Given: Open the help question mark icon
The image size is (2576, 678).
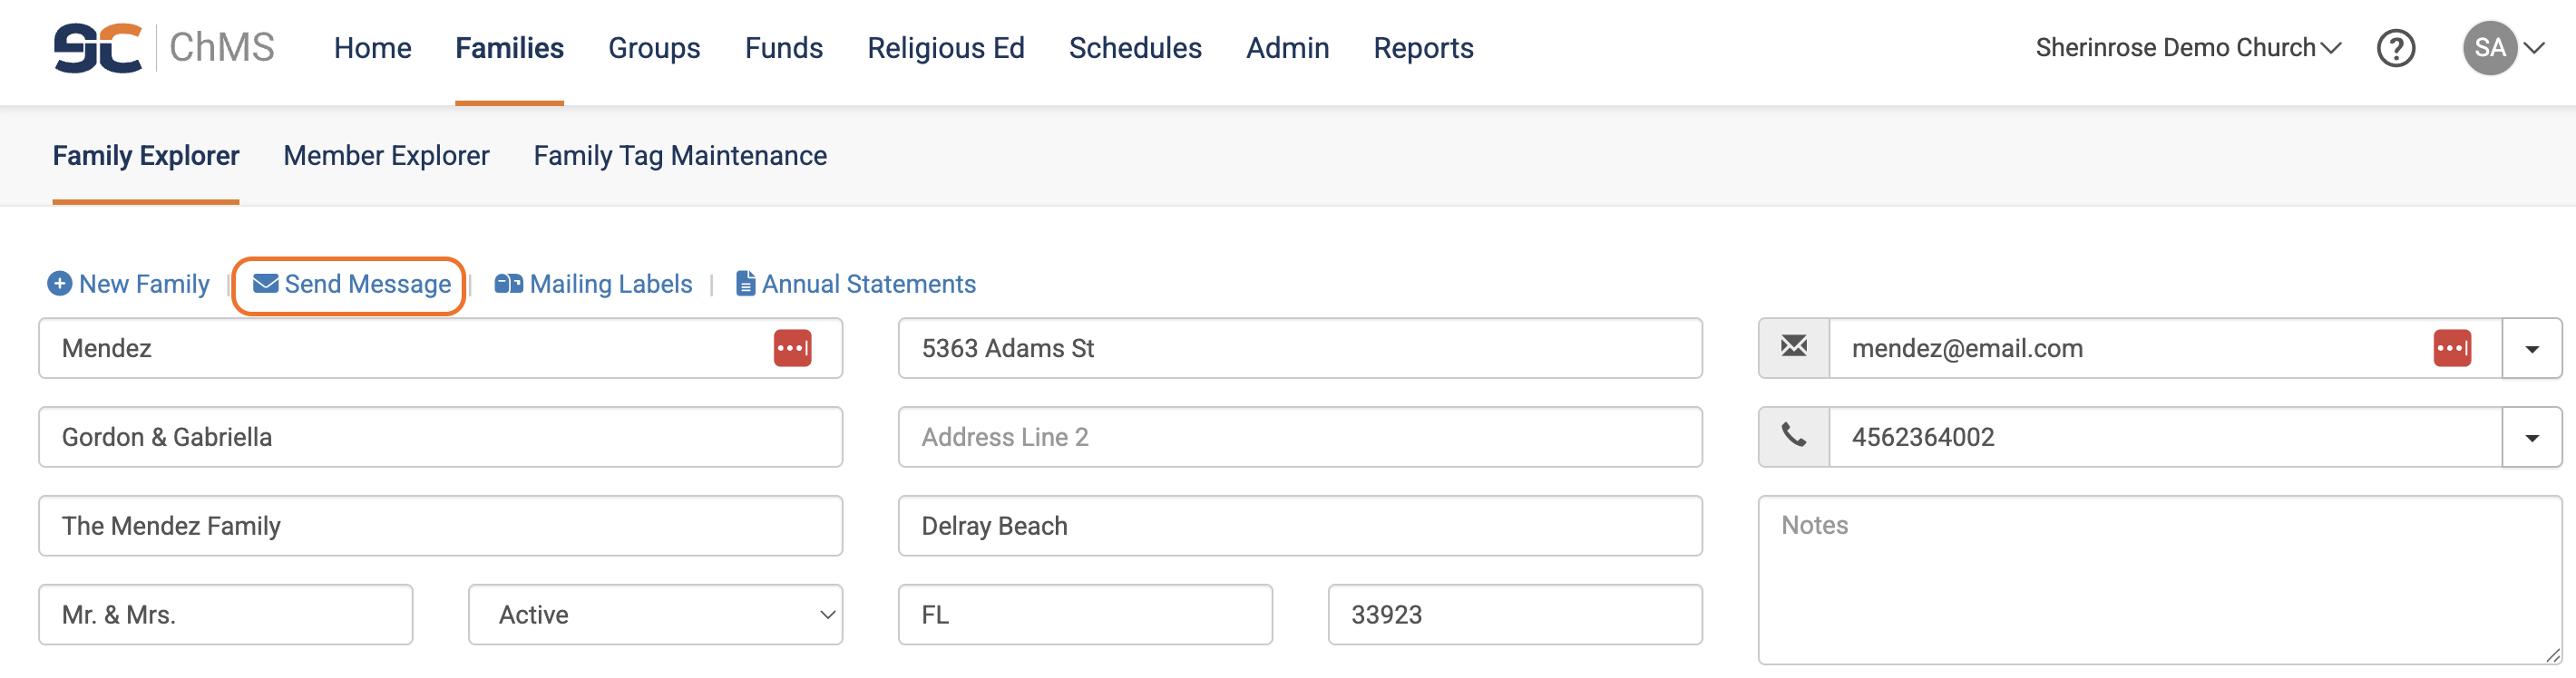Looking at the screenshot, I should pyautogui.click(x=2395, y=48).
